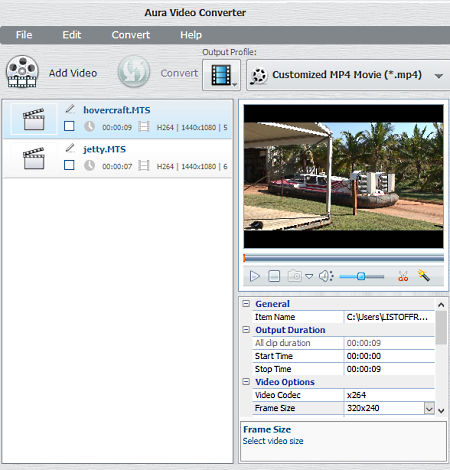Collapse the Video Options section
Screen dimensions: 450x470
(246, 382)
